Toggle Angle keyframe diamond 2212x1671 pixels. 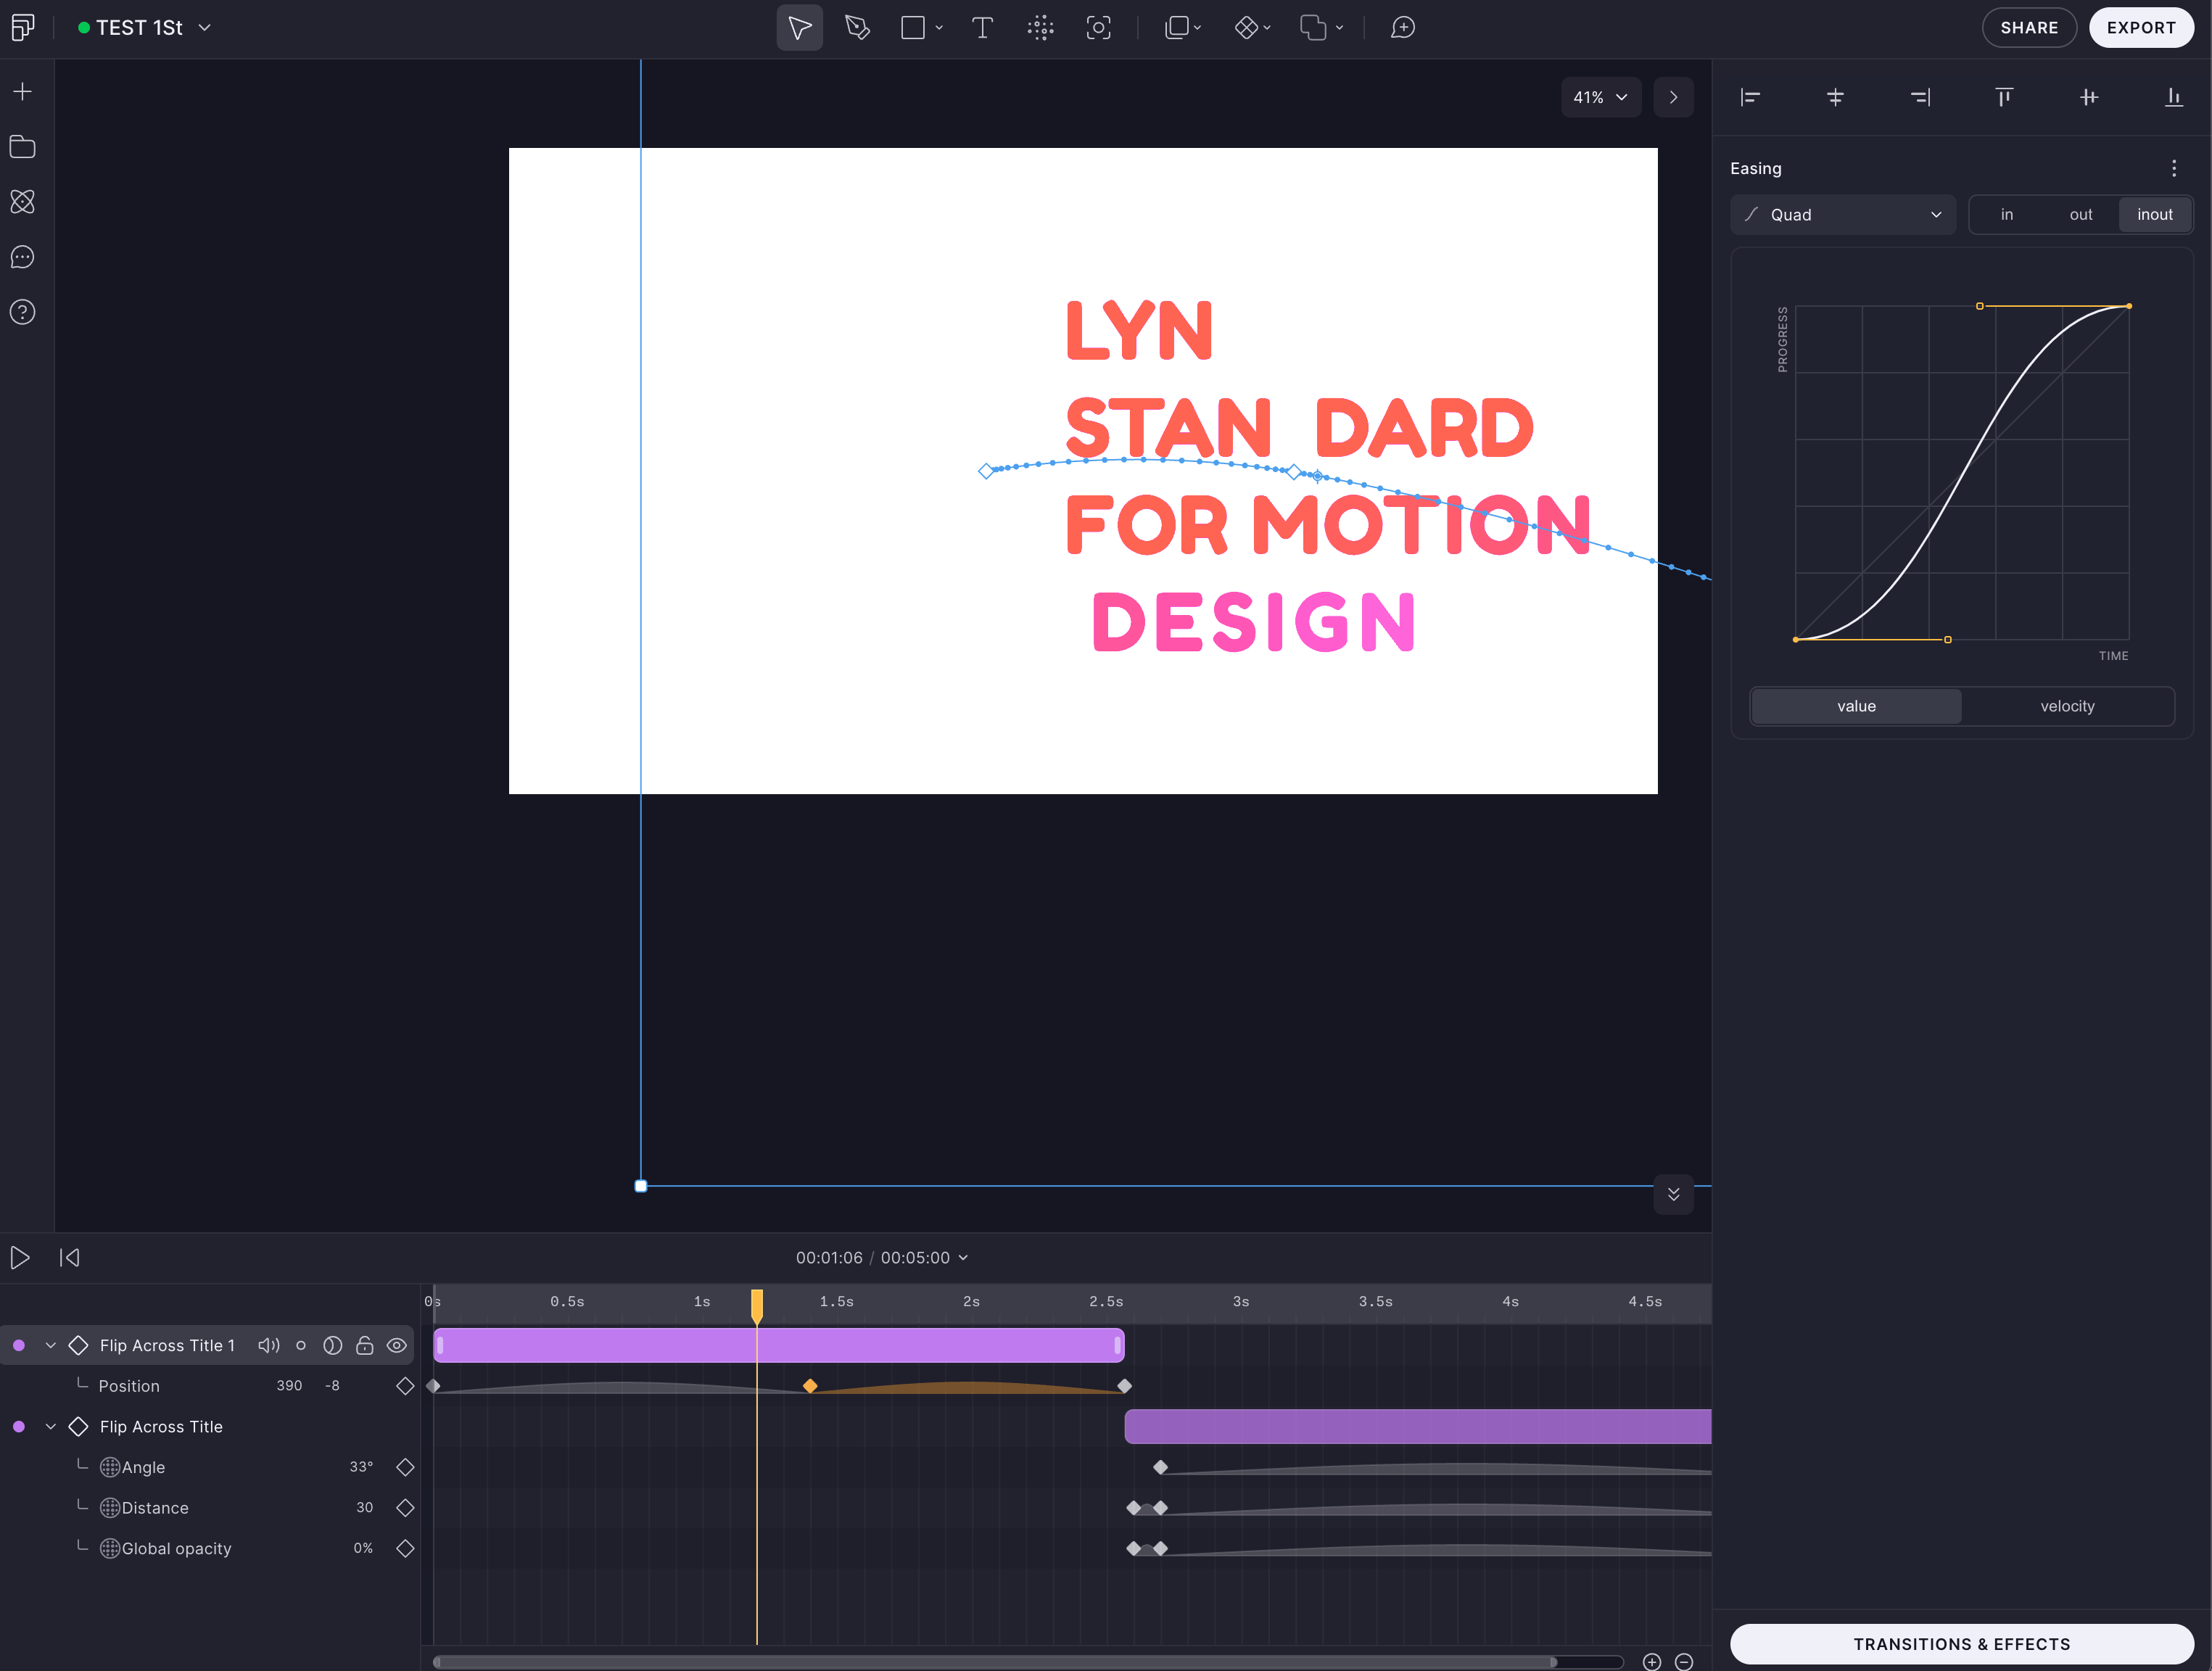tap(405, 1467)
